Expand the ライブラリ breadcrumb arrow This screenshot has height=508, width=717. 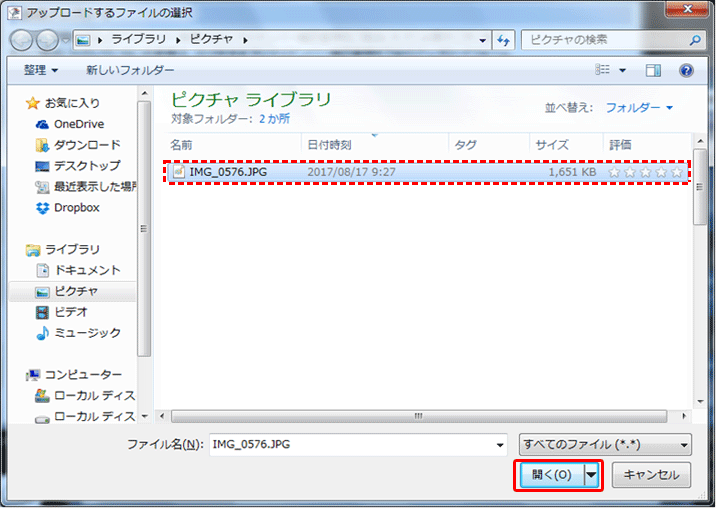pyautogui.click(x=178, y=40)
